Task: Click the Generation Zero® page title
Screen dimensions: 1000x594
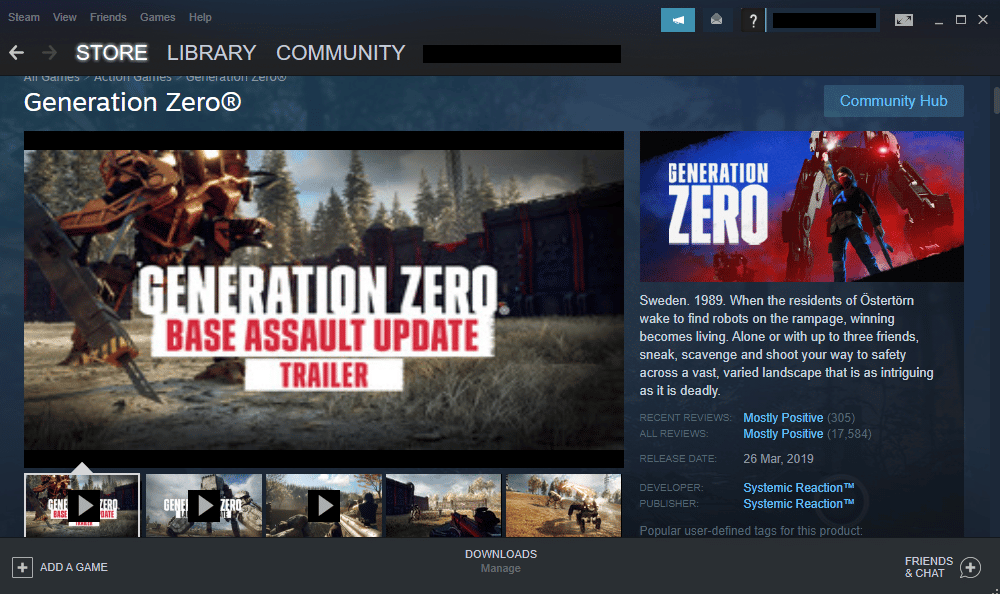Action: click(133, 102)
